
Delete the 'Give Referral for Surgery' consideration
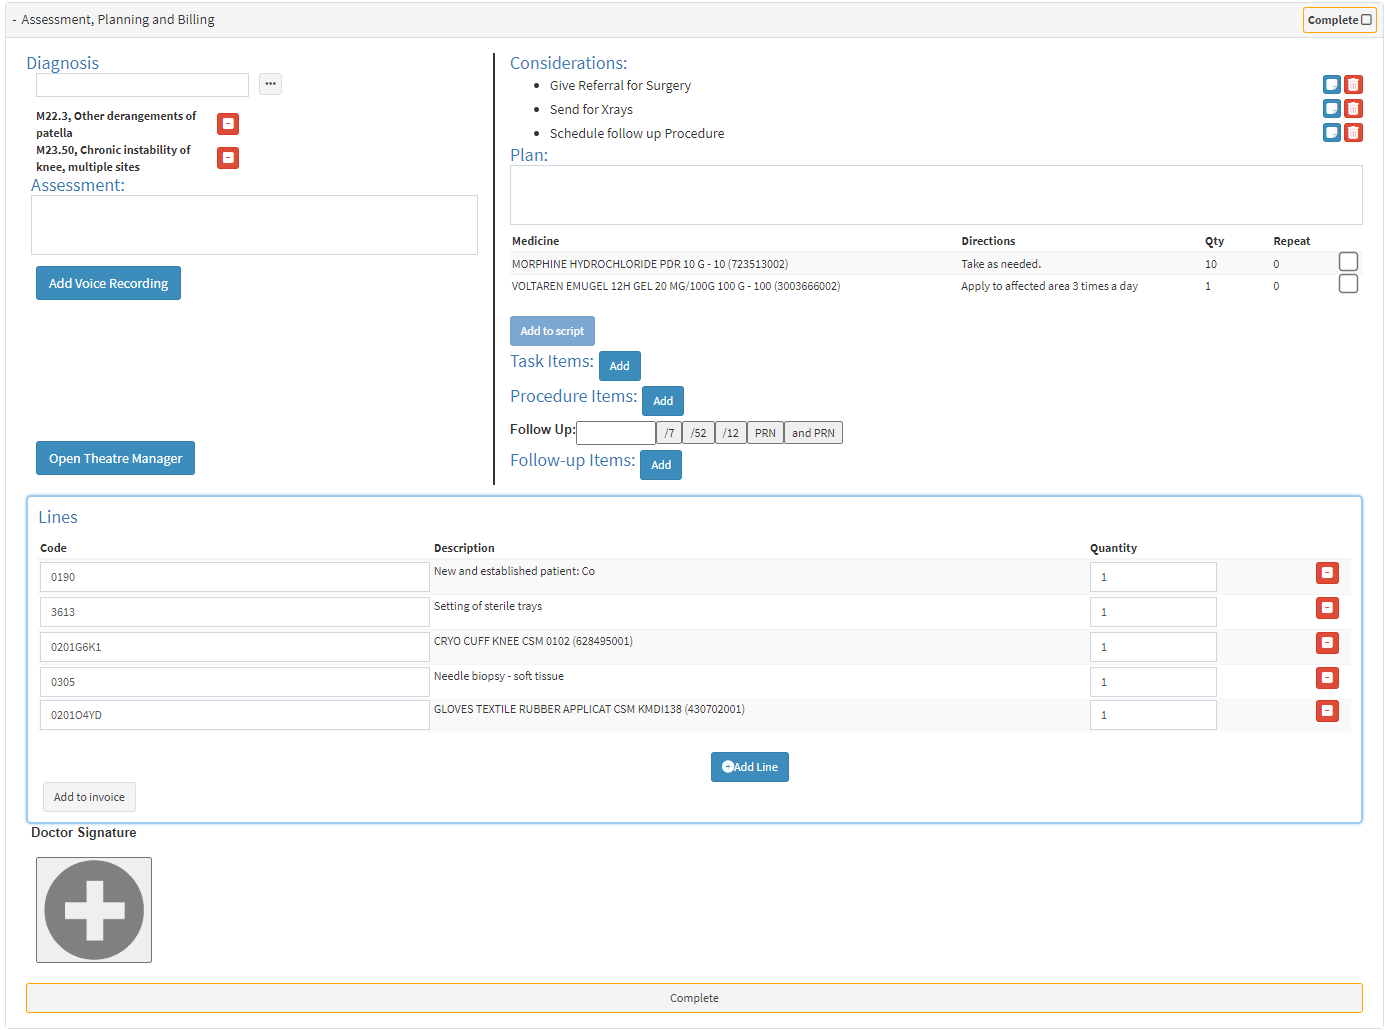pyautogui.click(x=1353, y=85)
